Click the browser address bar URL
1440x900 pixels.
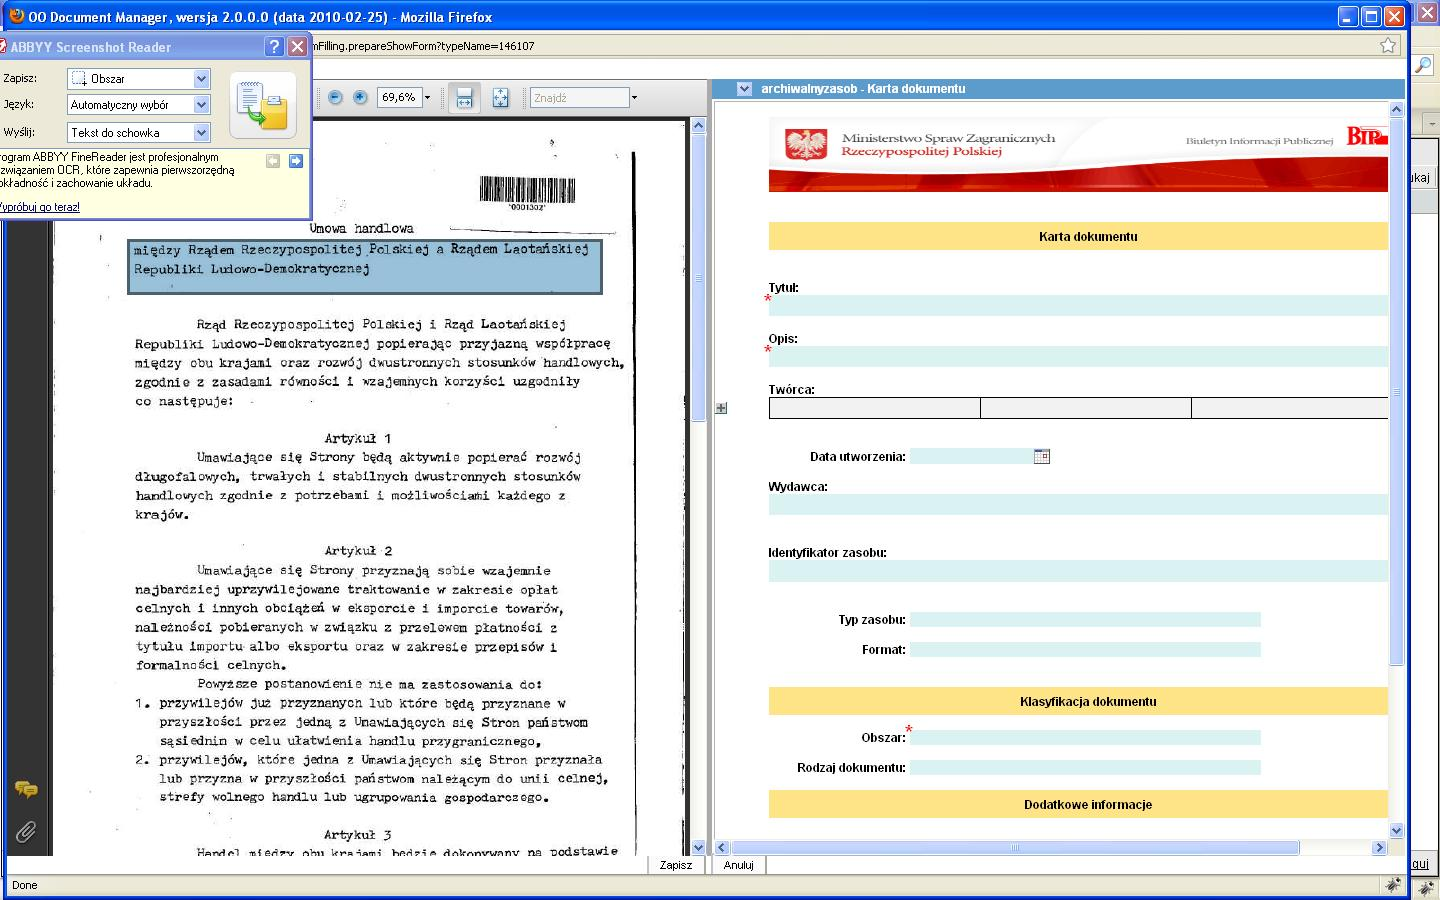424,46
